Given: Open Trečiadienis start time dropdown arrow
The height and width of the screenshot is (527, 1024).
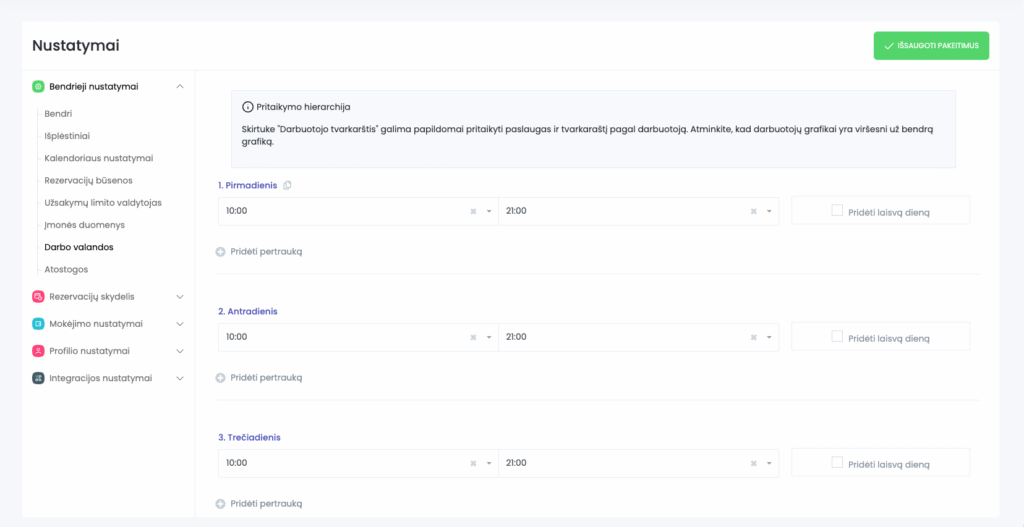Looking at the screenshot, I should (488, 463).
